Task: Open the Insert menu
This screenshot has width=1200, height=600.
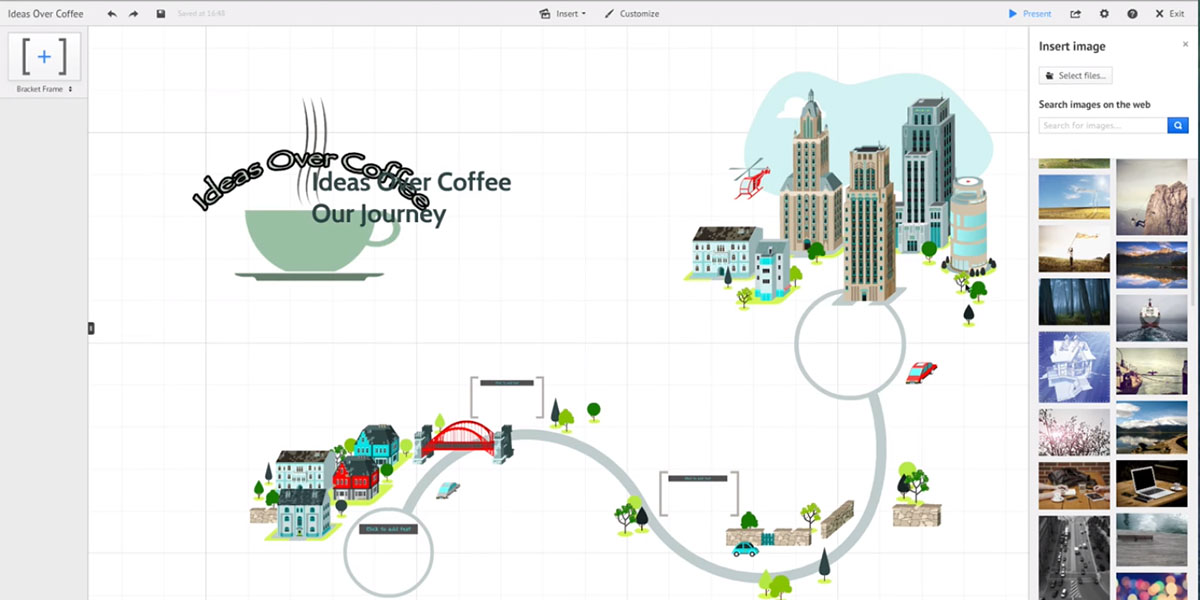Action: (x=562, y=13)
